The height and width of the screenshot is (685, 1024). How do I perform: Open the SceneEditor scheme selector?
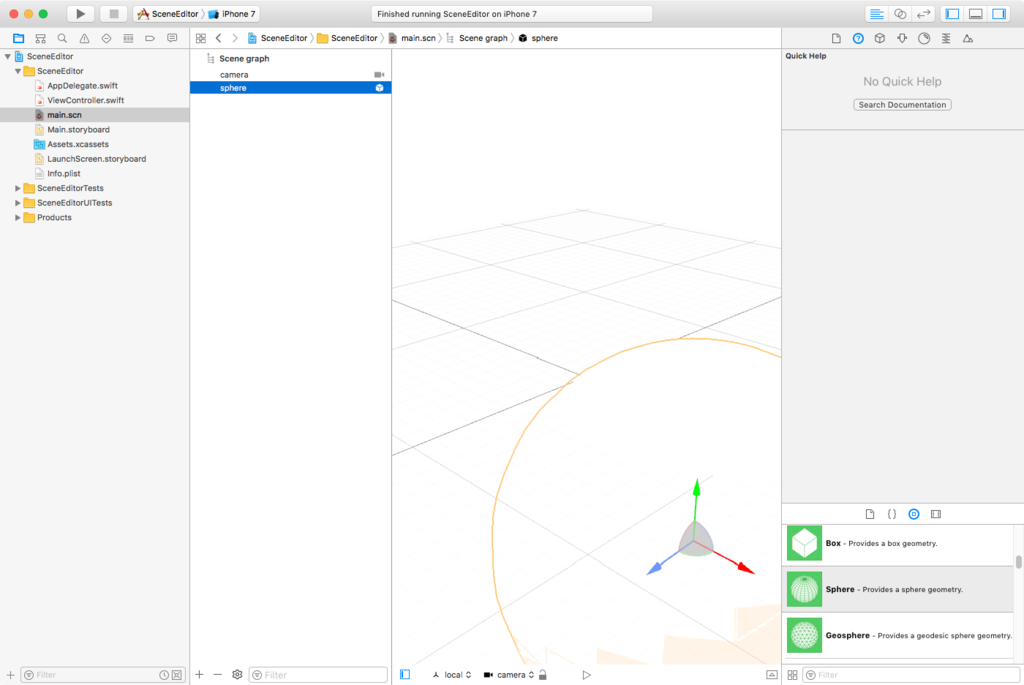click(x=168, y=14)
